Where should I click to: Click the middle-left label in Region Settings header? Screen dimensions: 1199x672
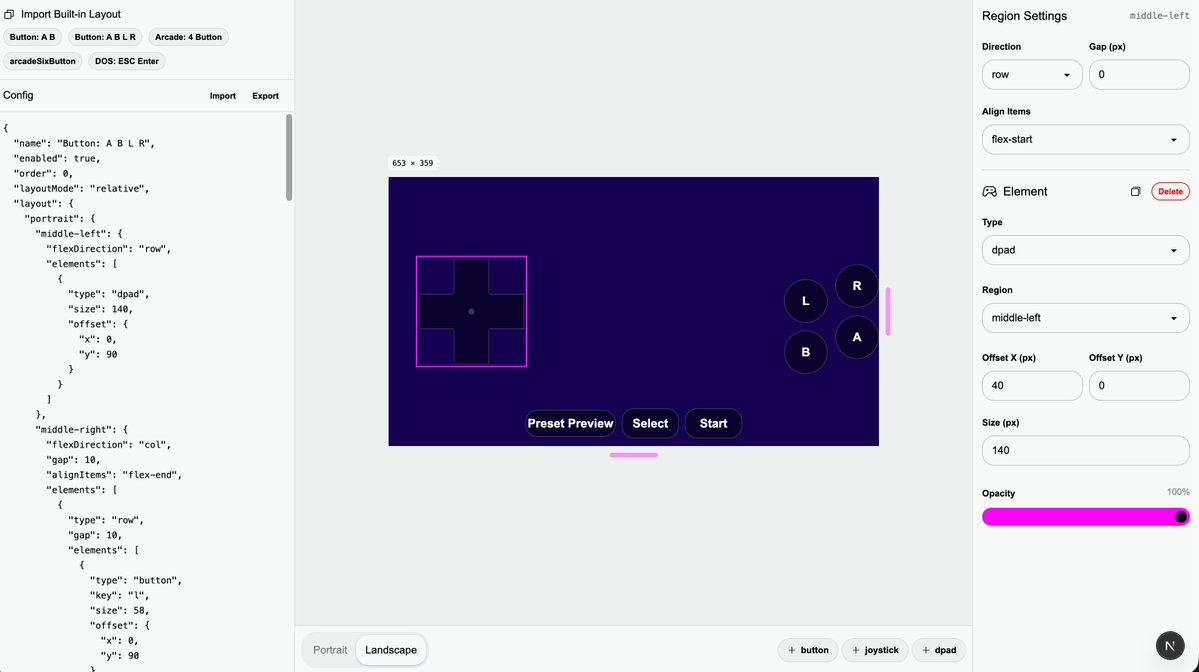(1159, 16)
